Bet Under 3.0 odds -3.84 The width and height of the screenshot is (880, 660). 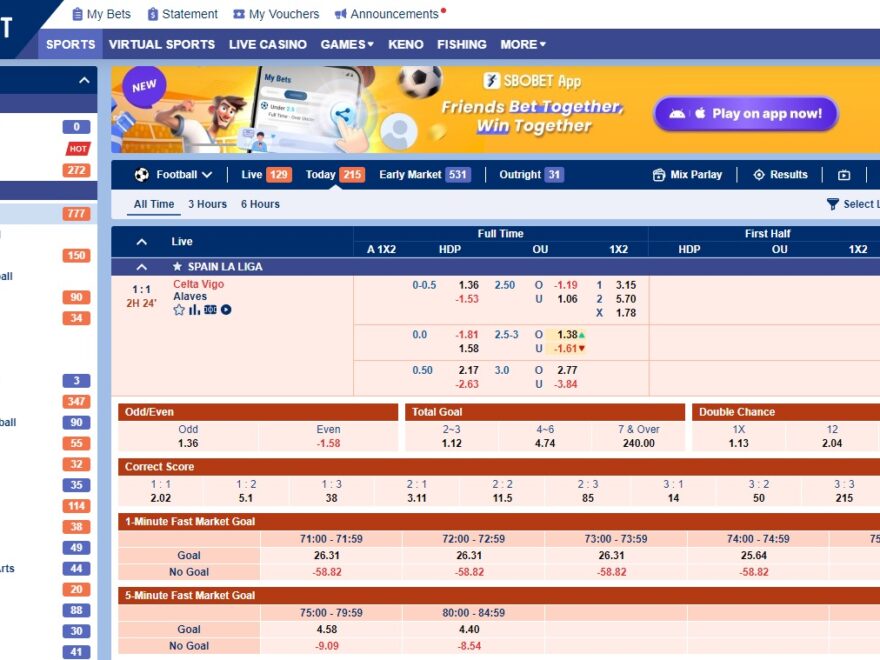point(566,384)
